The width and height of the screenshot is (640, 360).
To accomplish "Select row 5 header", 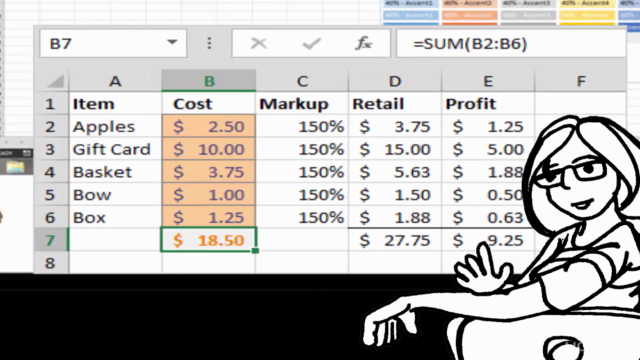I will pyautogui.click(x=51, y=195).
